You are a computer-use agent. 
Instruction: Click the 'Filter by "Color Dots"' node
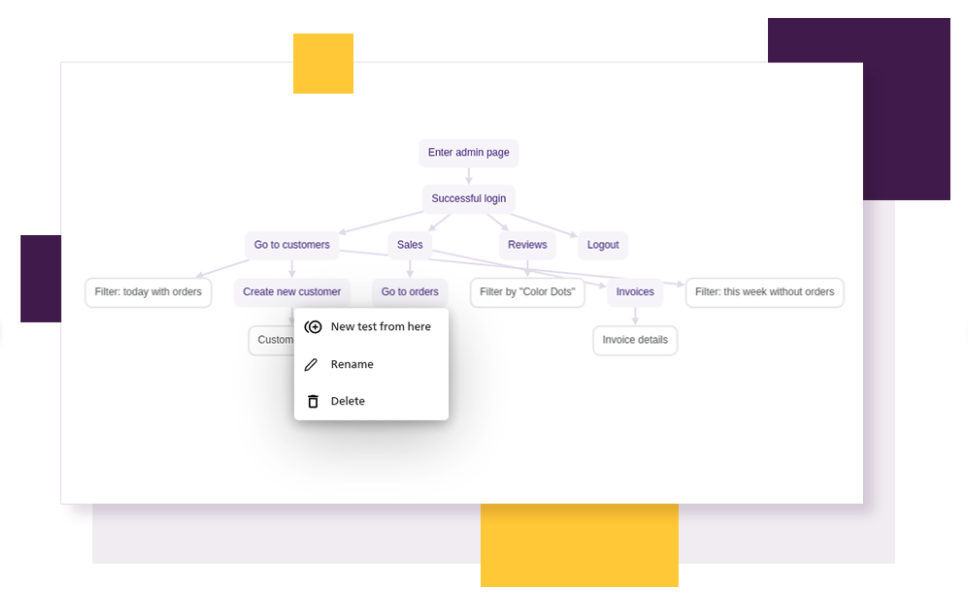[x=527, y=292]
